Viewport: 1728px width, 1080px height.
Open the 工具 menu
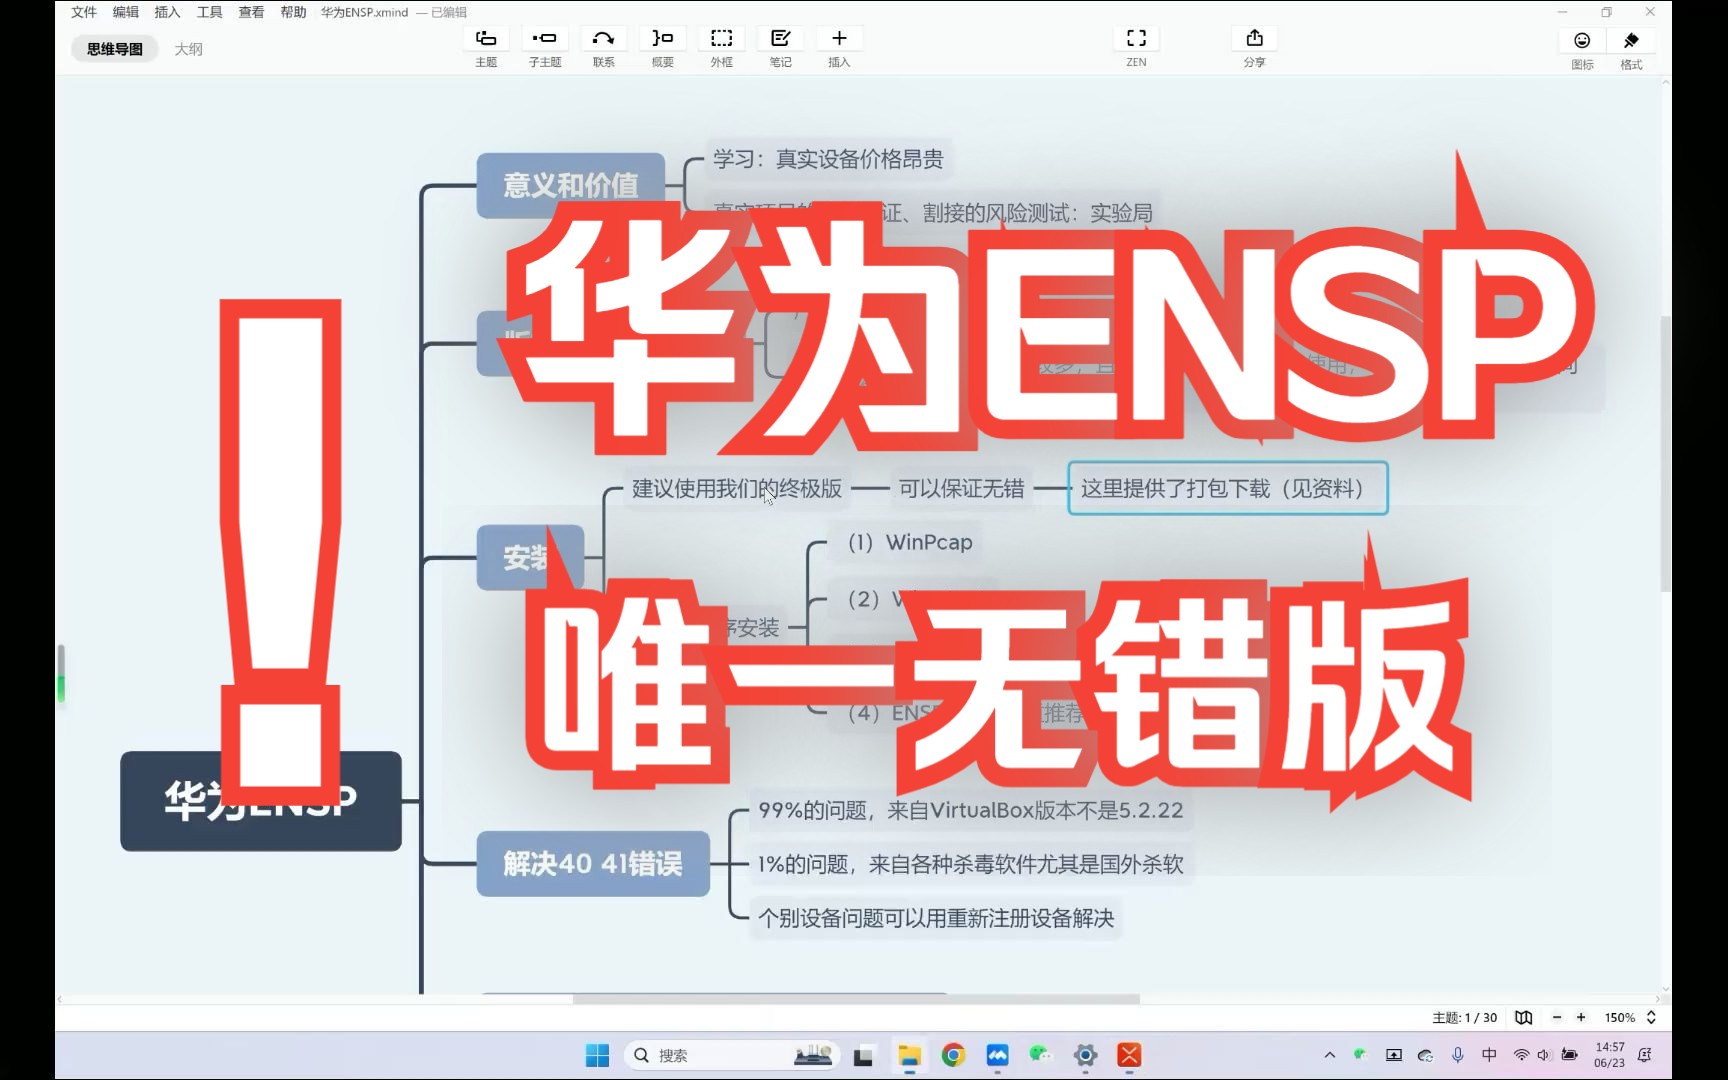[209, 12]
